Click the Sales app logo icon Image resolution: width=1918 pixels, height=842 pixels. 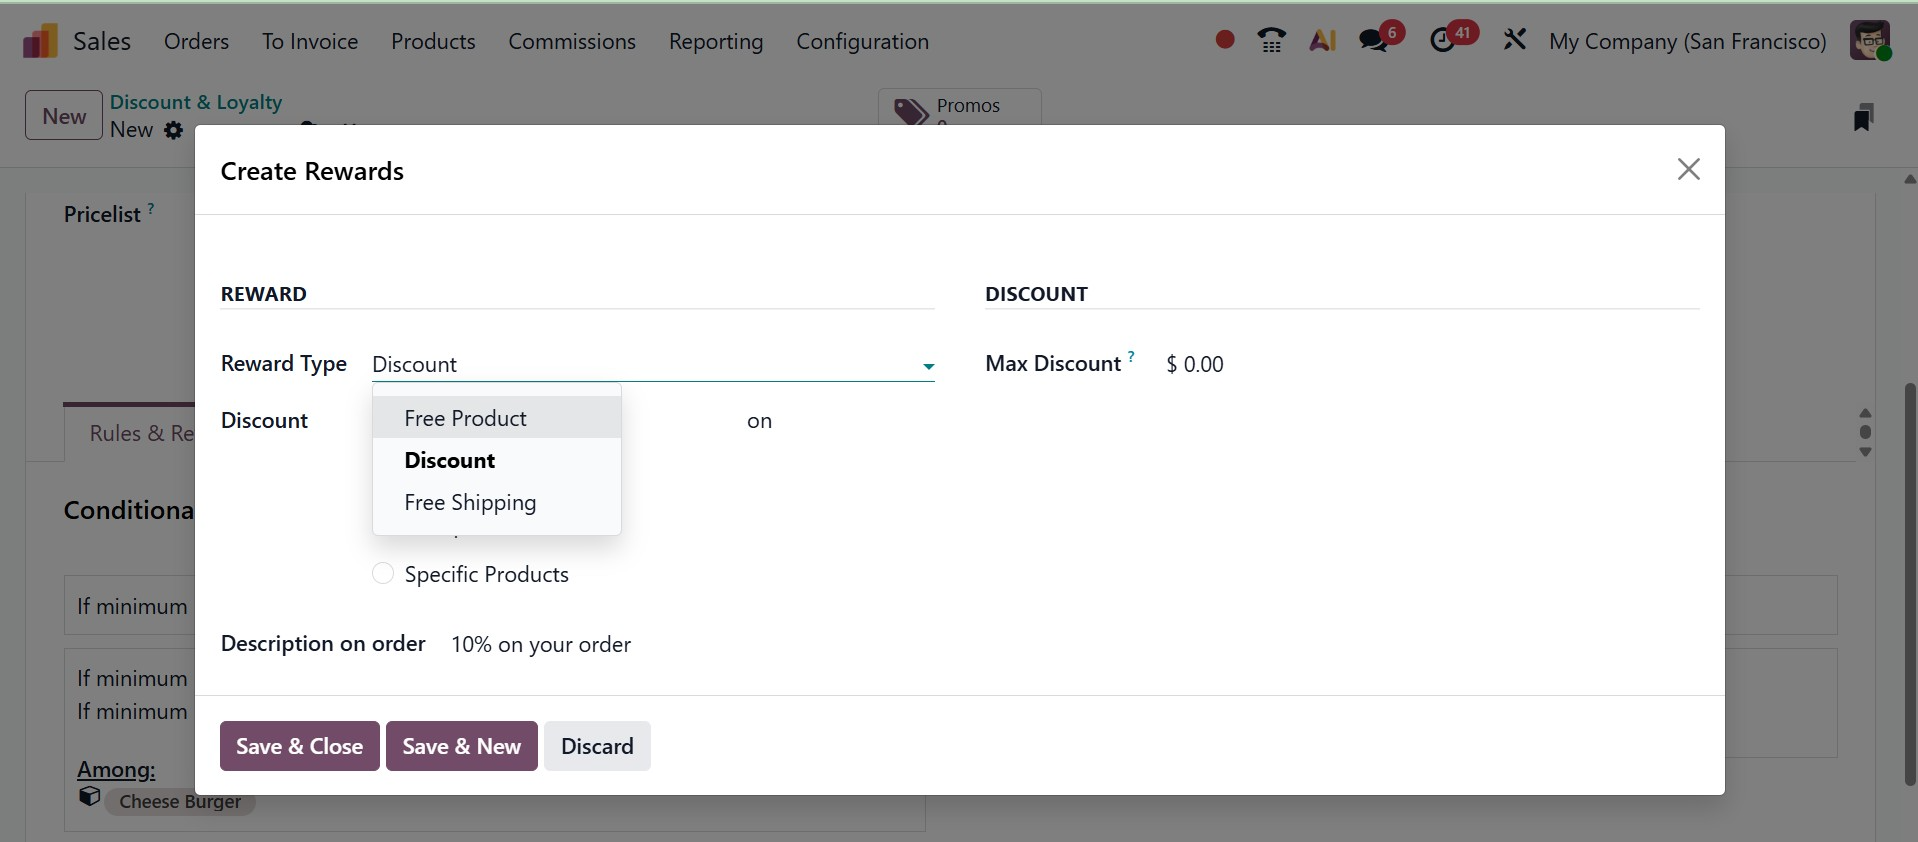pos(40,41)
